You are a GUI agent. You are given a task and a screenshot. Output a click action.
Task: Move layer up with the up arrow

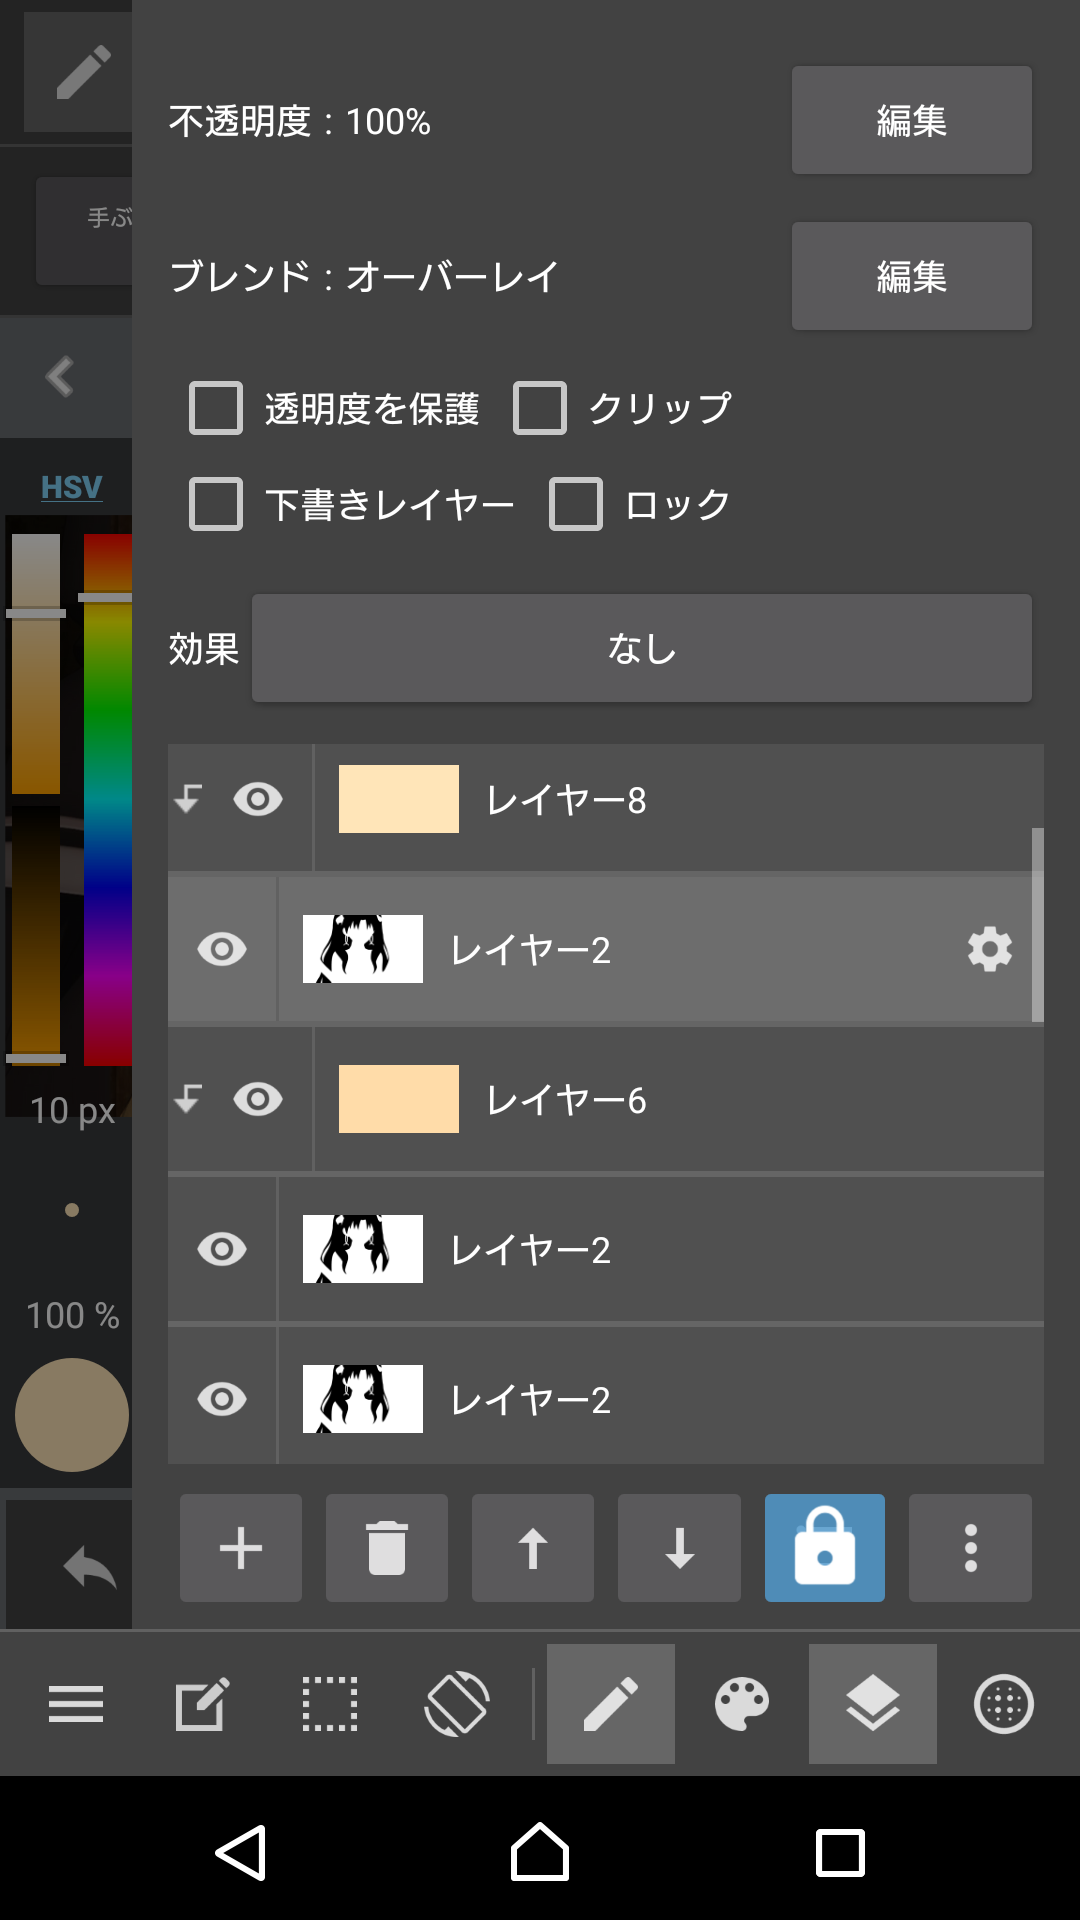(x=532, y=1548)
